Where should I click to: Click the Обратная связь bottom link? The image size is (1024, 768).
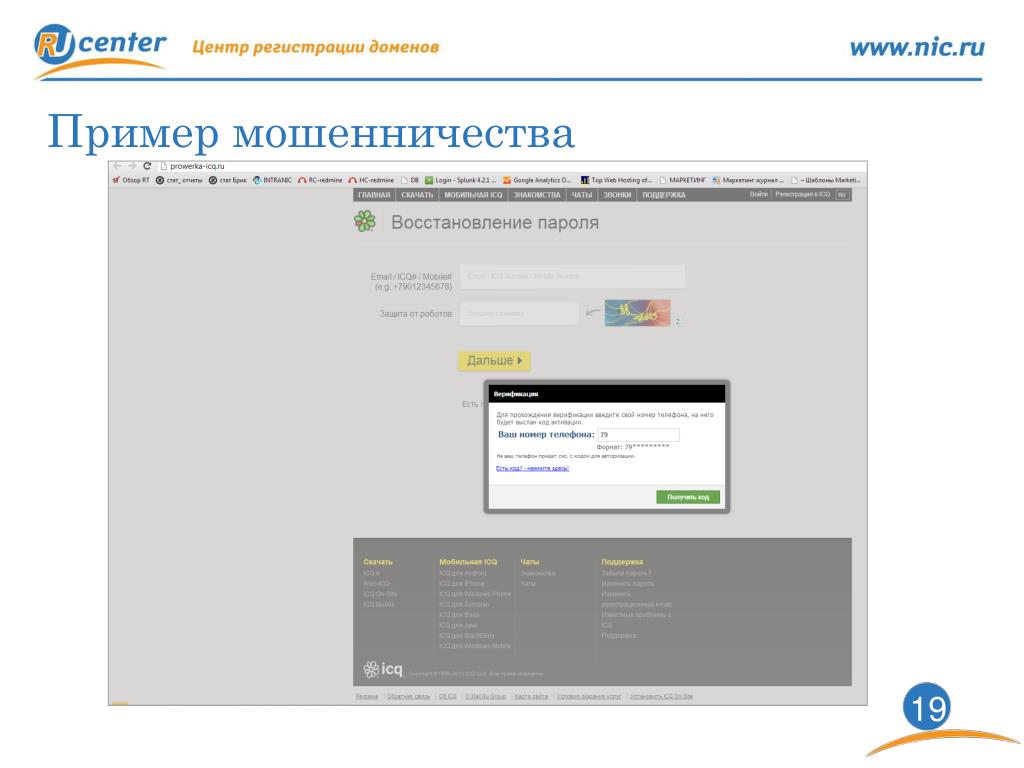coord(408,696)
